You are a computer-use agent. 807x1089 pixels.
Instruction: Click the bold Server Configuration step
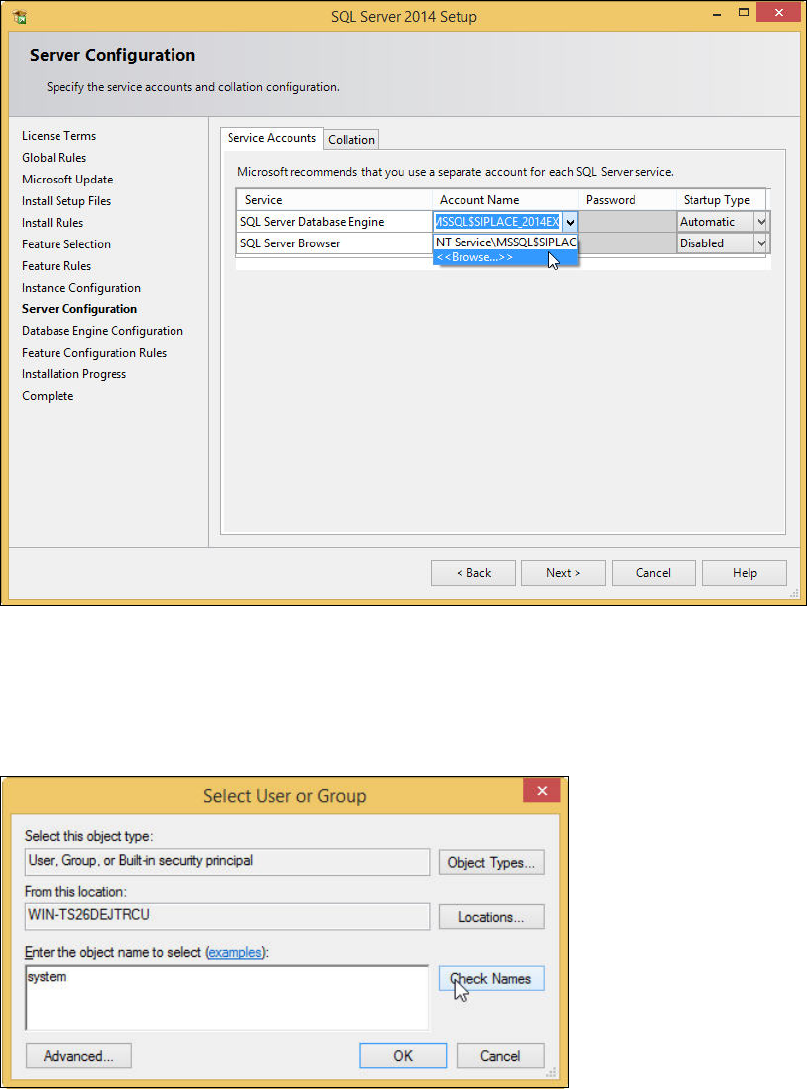click(79, 309)
